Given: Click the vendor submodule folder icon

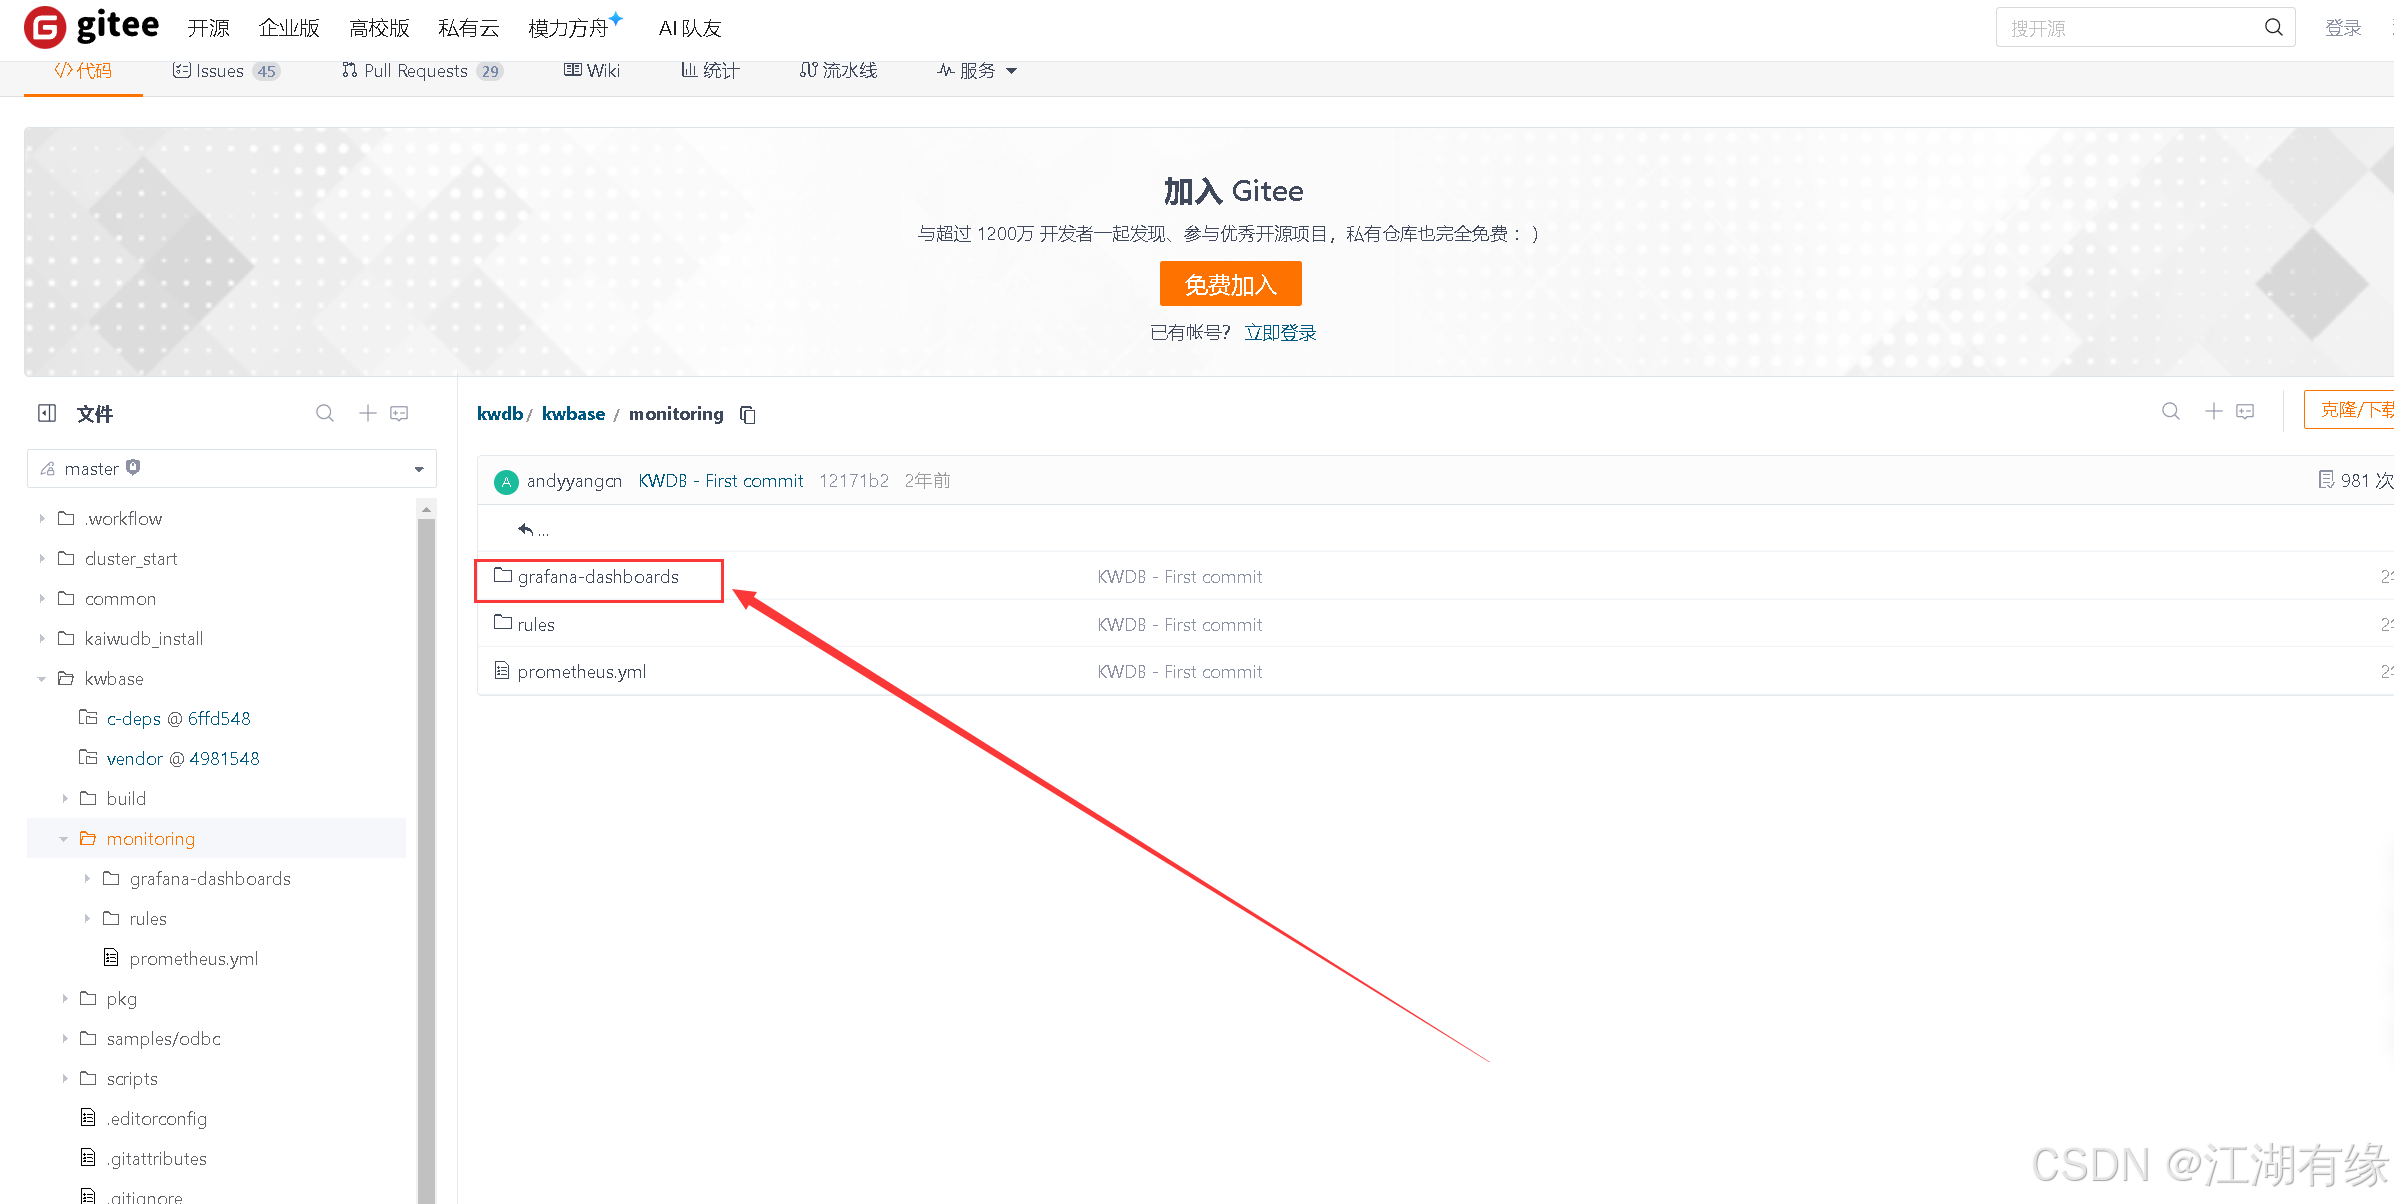Looking at the screenshot, I should 88,758.
